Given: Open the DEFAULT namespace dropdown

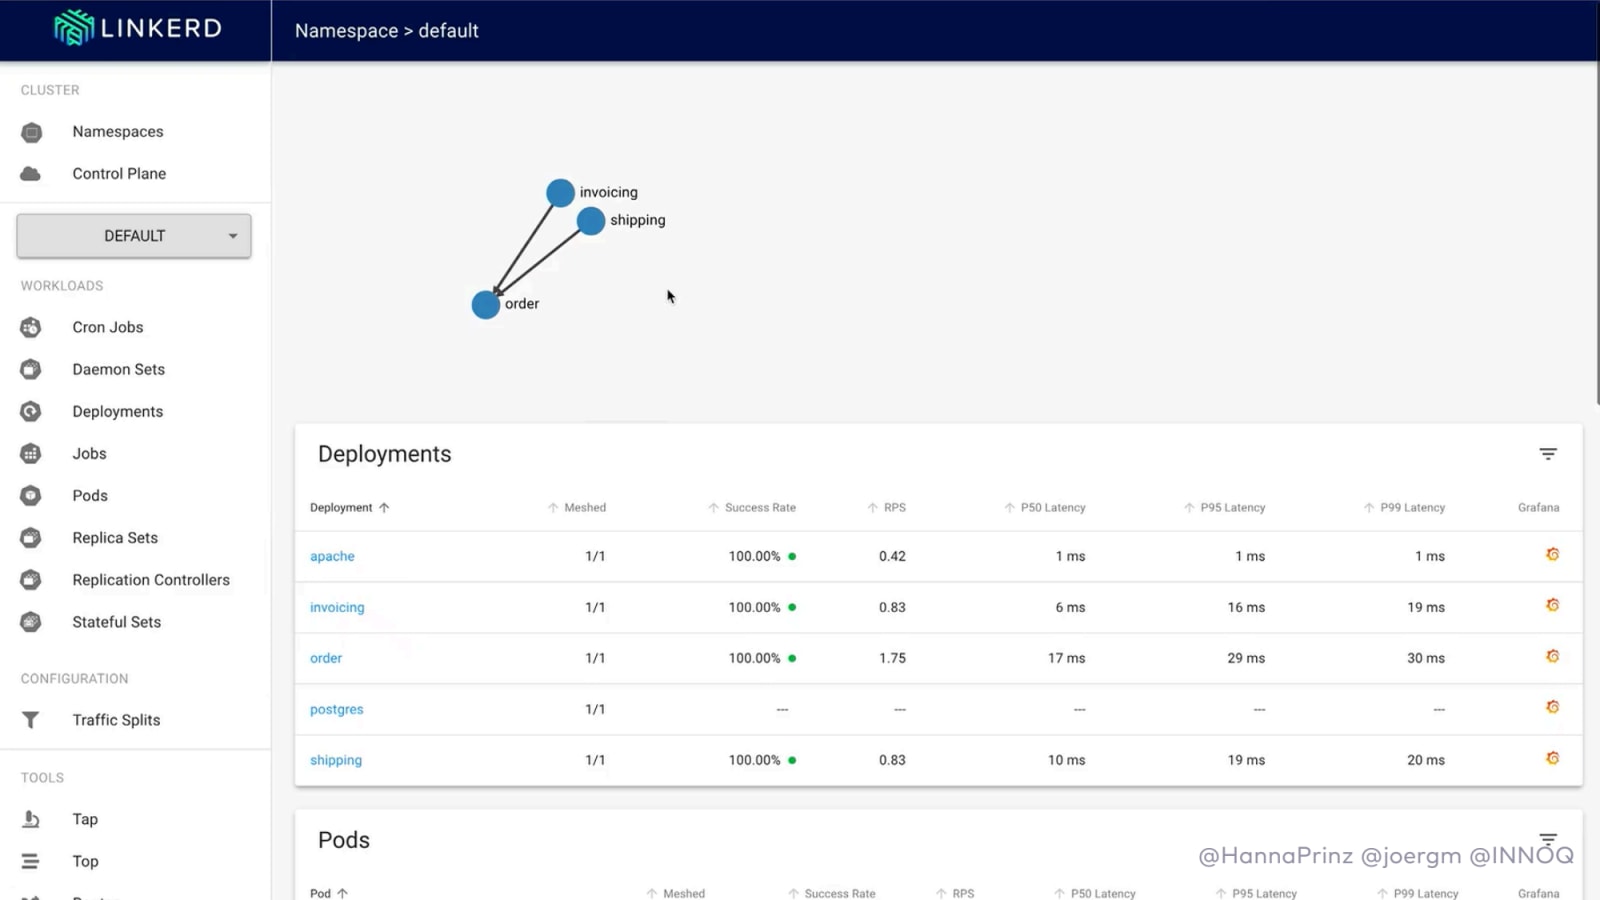Looking at the screenshot, I should [x=134, y=236].
